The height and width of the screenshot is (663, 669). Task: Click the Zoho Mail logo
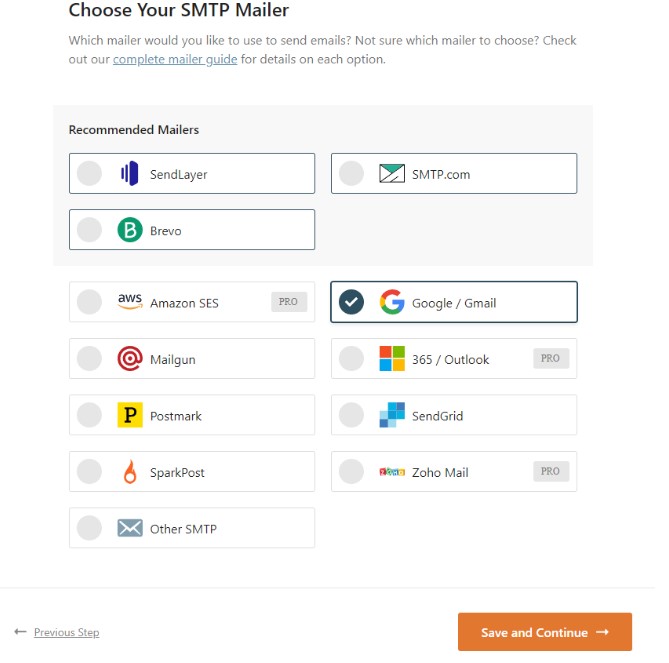[392, 472]
